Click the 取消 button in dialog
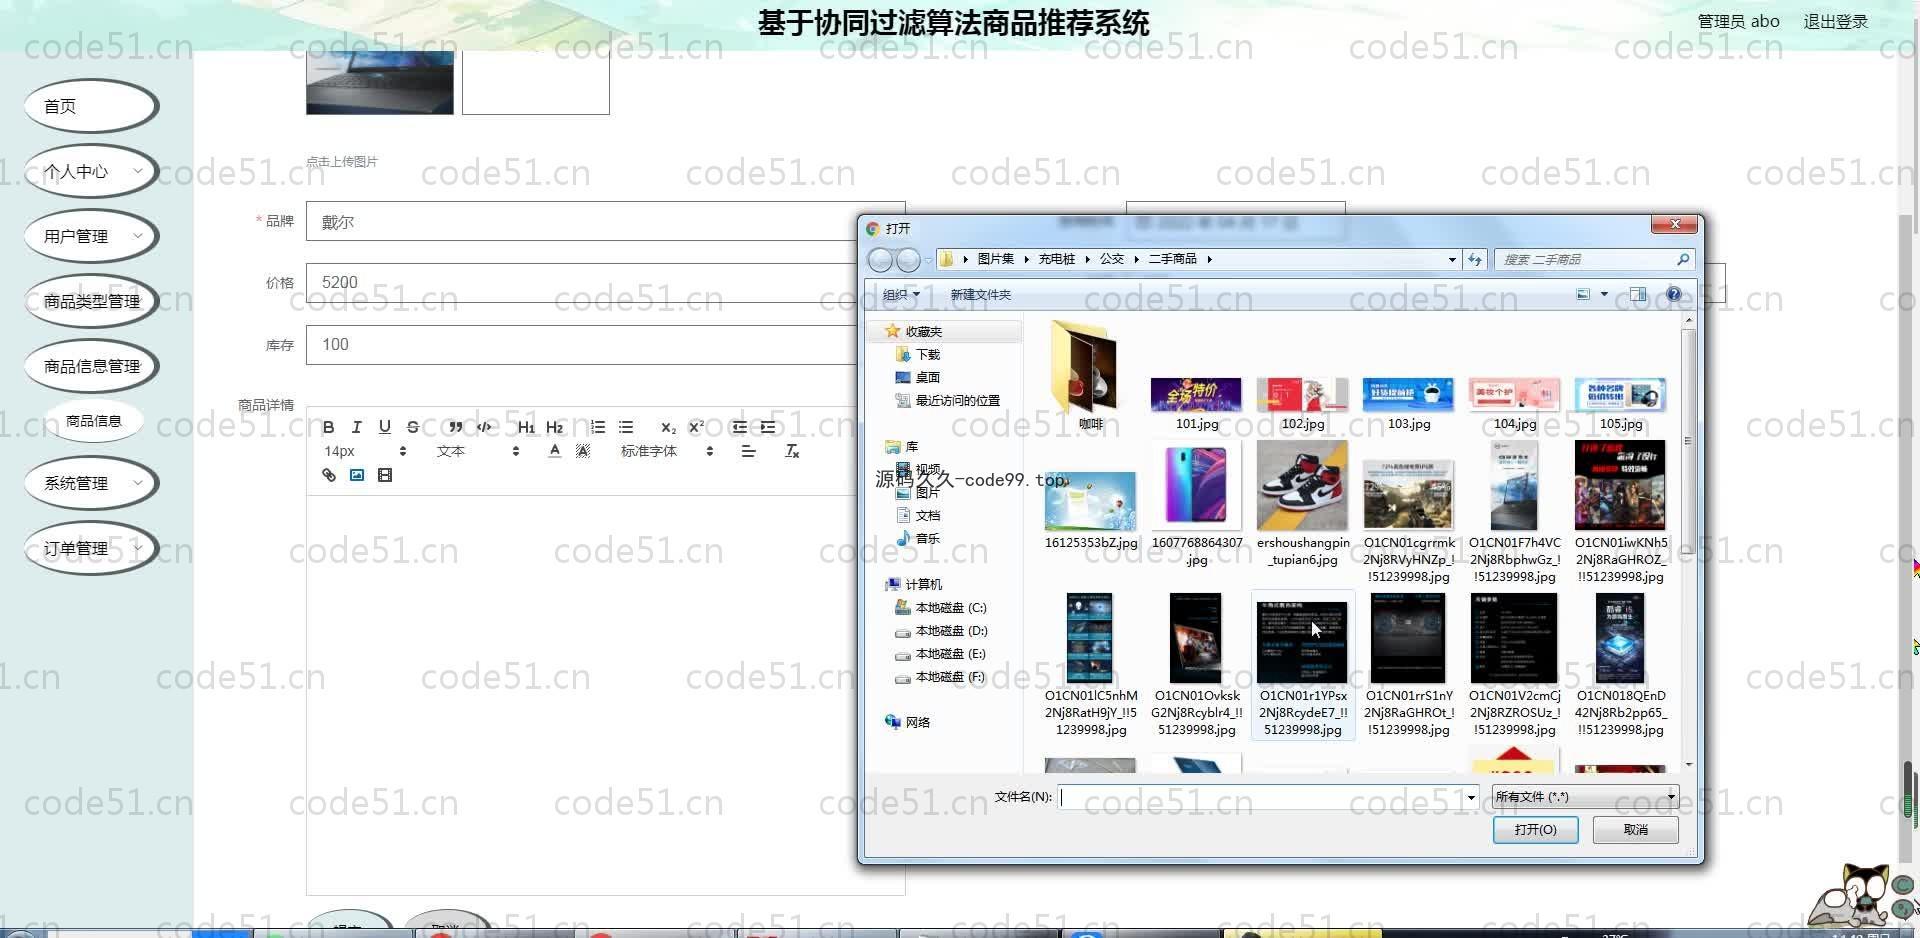Viewport: 1920px width, 938px height. [x=1636, y=830]
